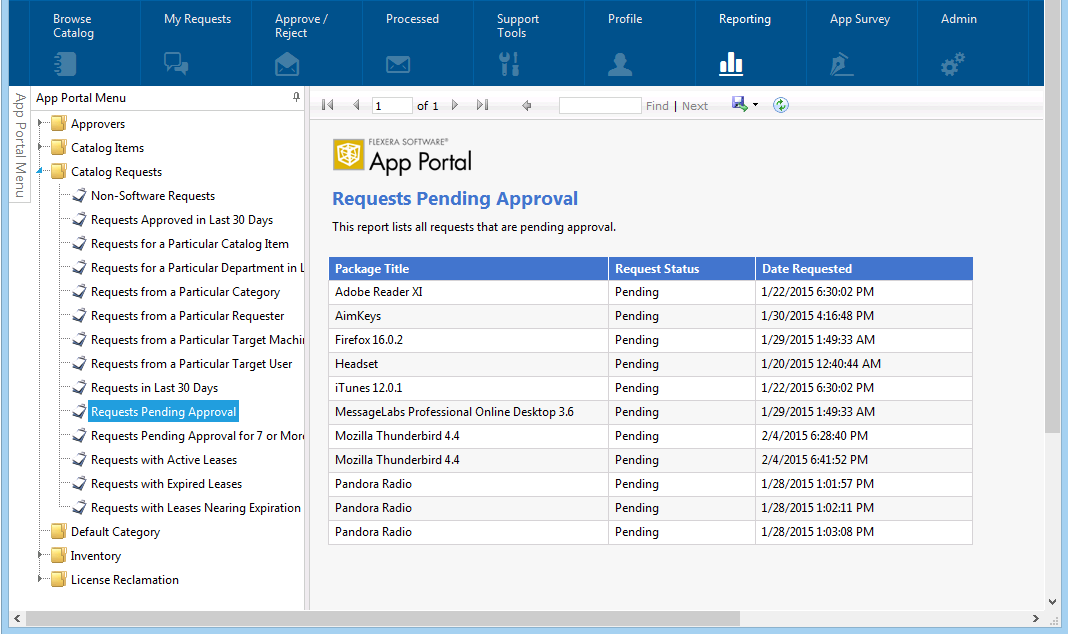The image size is (1068, 634).
Task: Click the horizontal scrollbar right arrow
Action: click(x=1035, y=618)
